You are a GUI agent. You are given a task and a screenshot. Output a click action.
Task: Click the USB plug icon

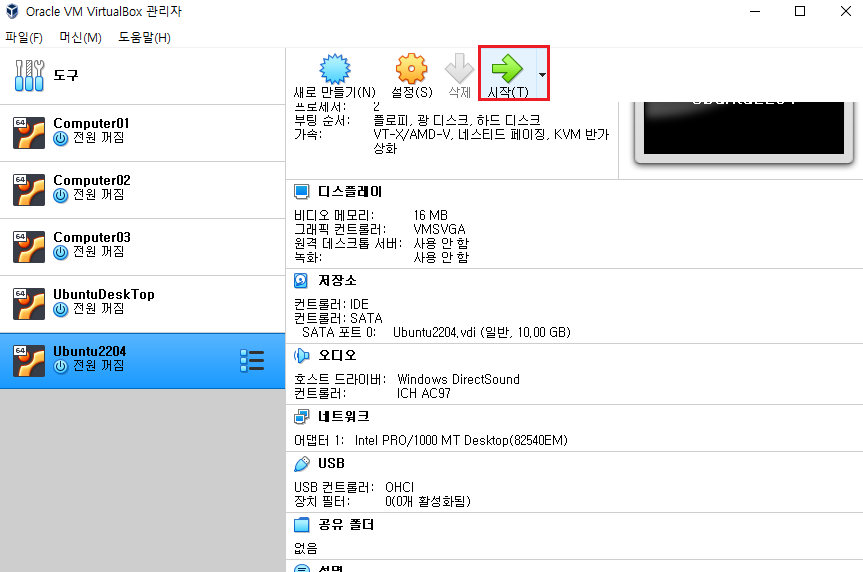(301, 464)
